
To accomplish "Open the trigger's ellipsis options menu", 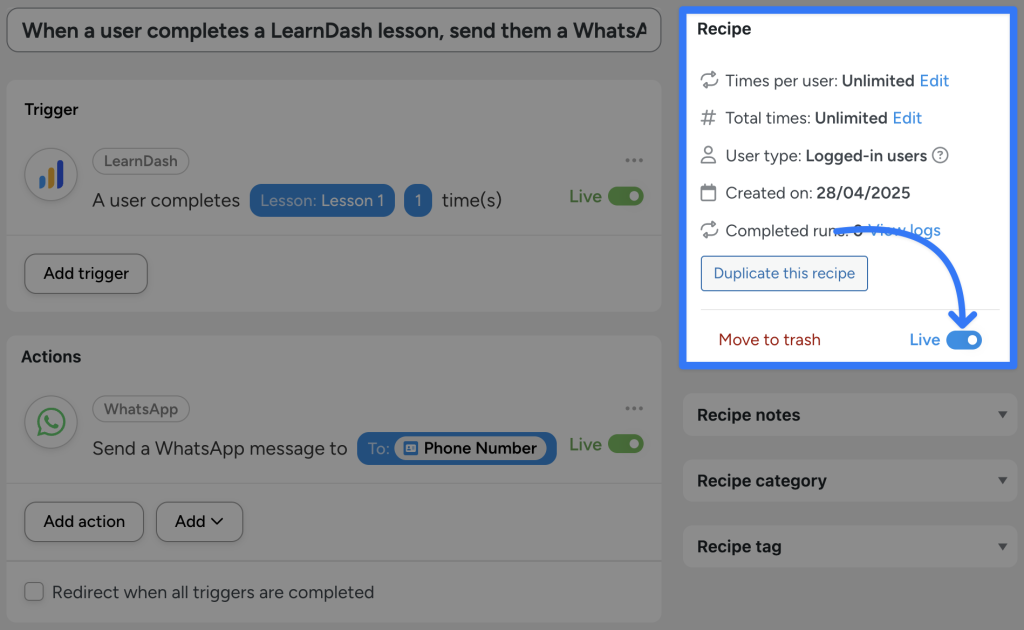I will pos(634,159).
